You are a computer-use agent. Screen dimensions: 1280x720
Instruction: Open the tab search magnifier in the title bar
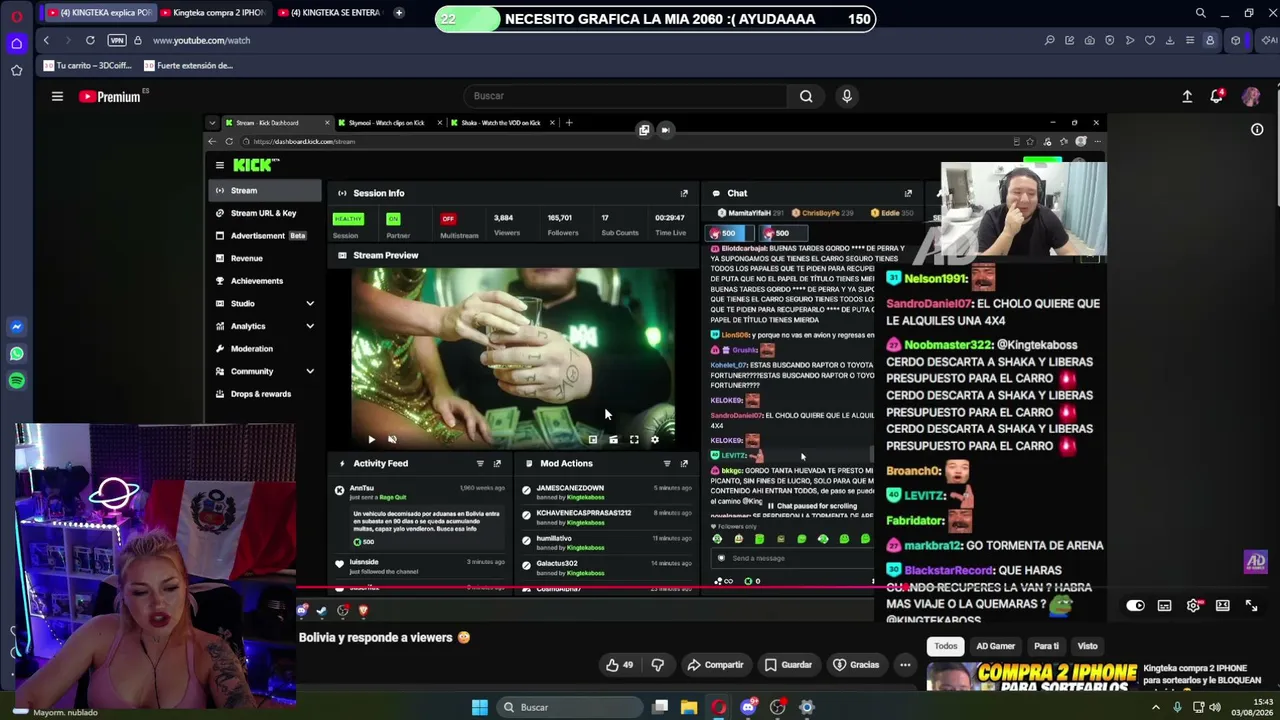pos(1201,13)
